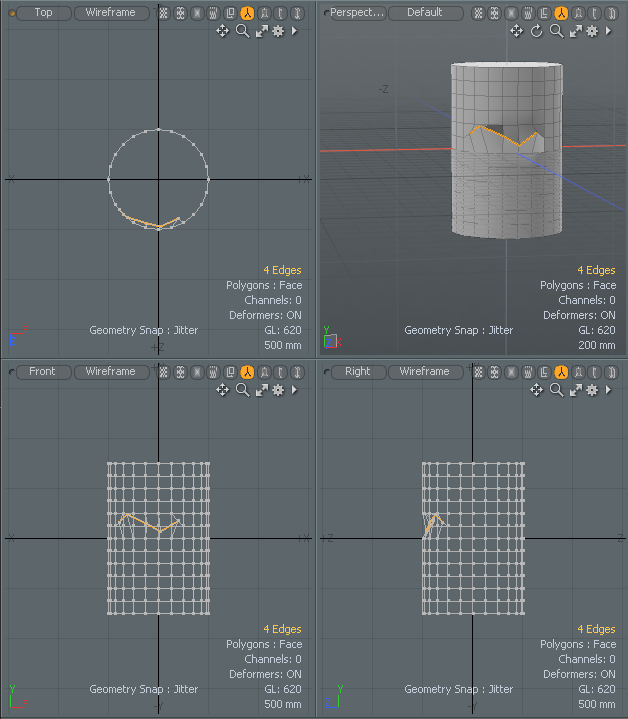Click the zoom magnifier icon in the Top viewport

coord(242,31)
